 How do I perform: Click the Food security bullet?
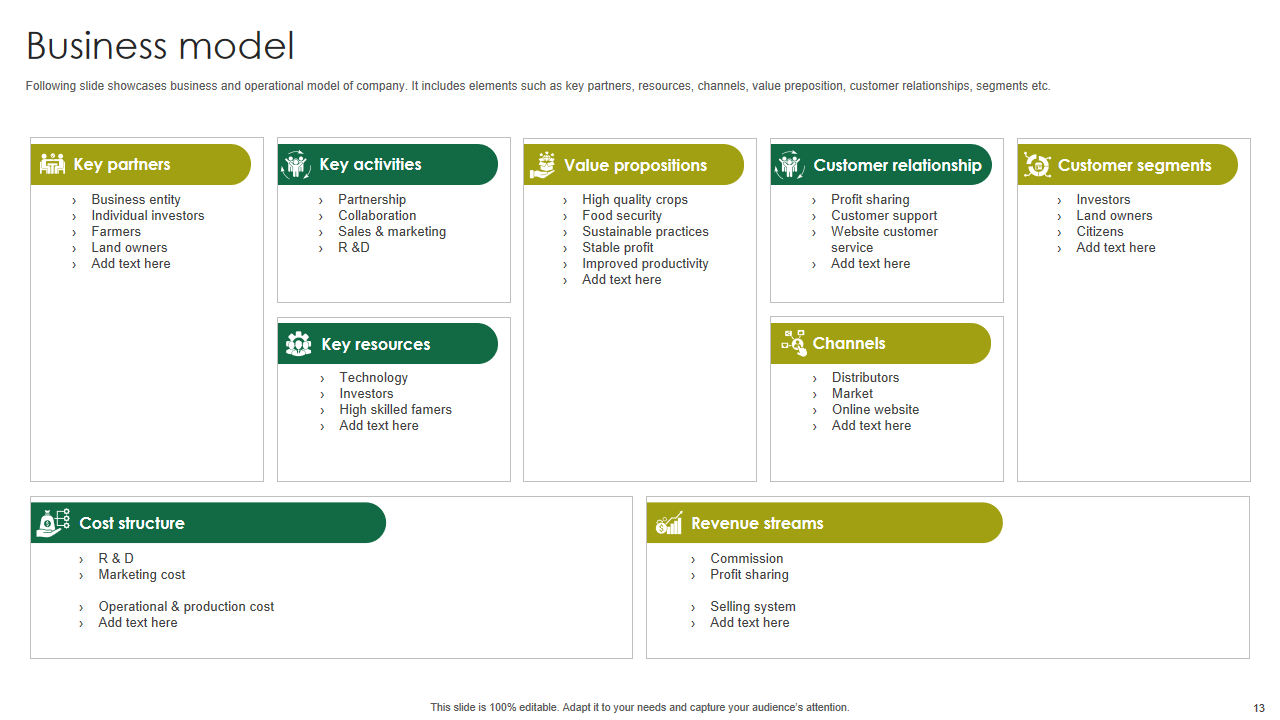tap(622, 216)
